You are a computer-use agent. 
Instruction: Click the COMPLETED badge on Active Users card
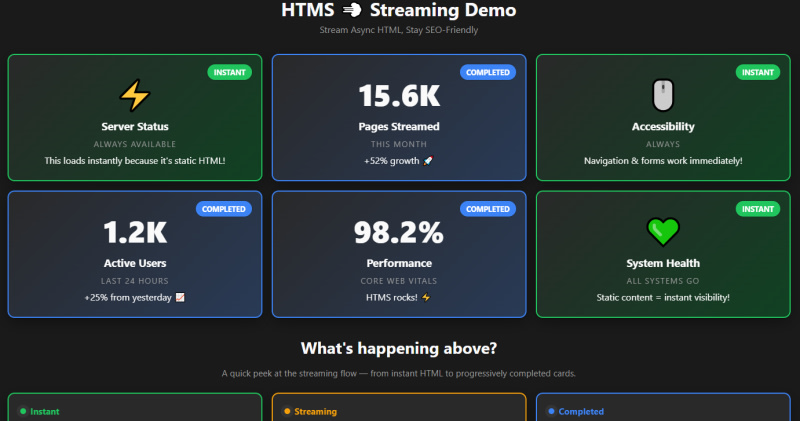[x=225, y=209]
